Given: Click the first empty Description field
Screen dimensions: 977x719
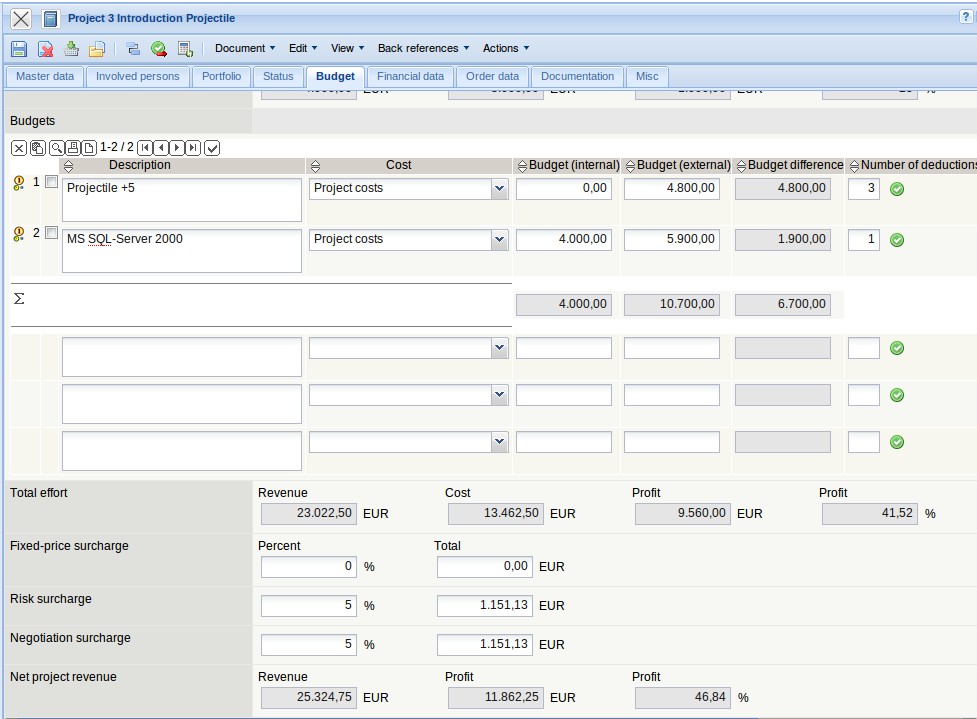Looking at the screenshot, I should (x=181, y=357).
